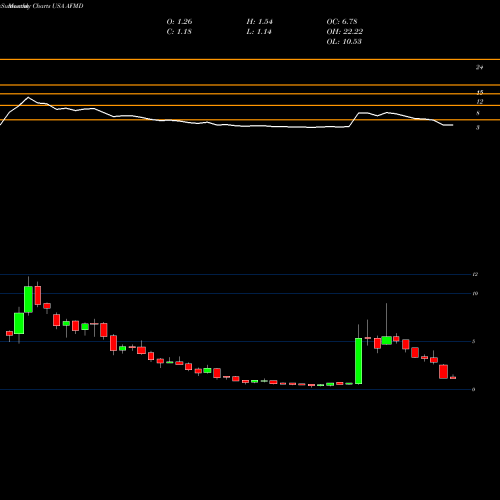The image size is (500, 500).
Task: Click the 15 label on the indicator axis
Action: click(480, 92)
